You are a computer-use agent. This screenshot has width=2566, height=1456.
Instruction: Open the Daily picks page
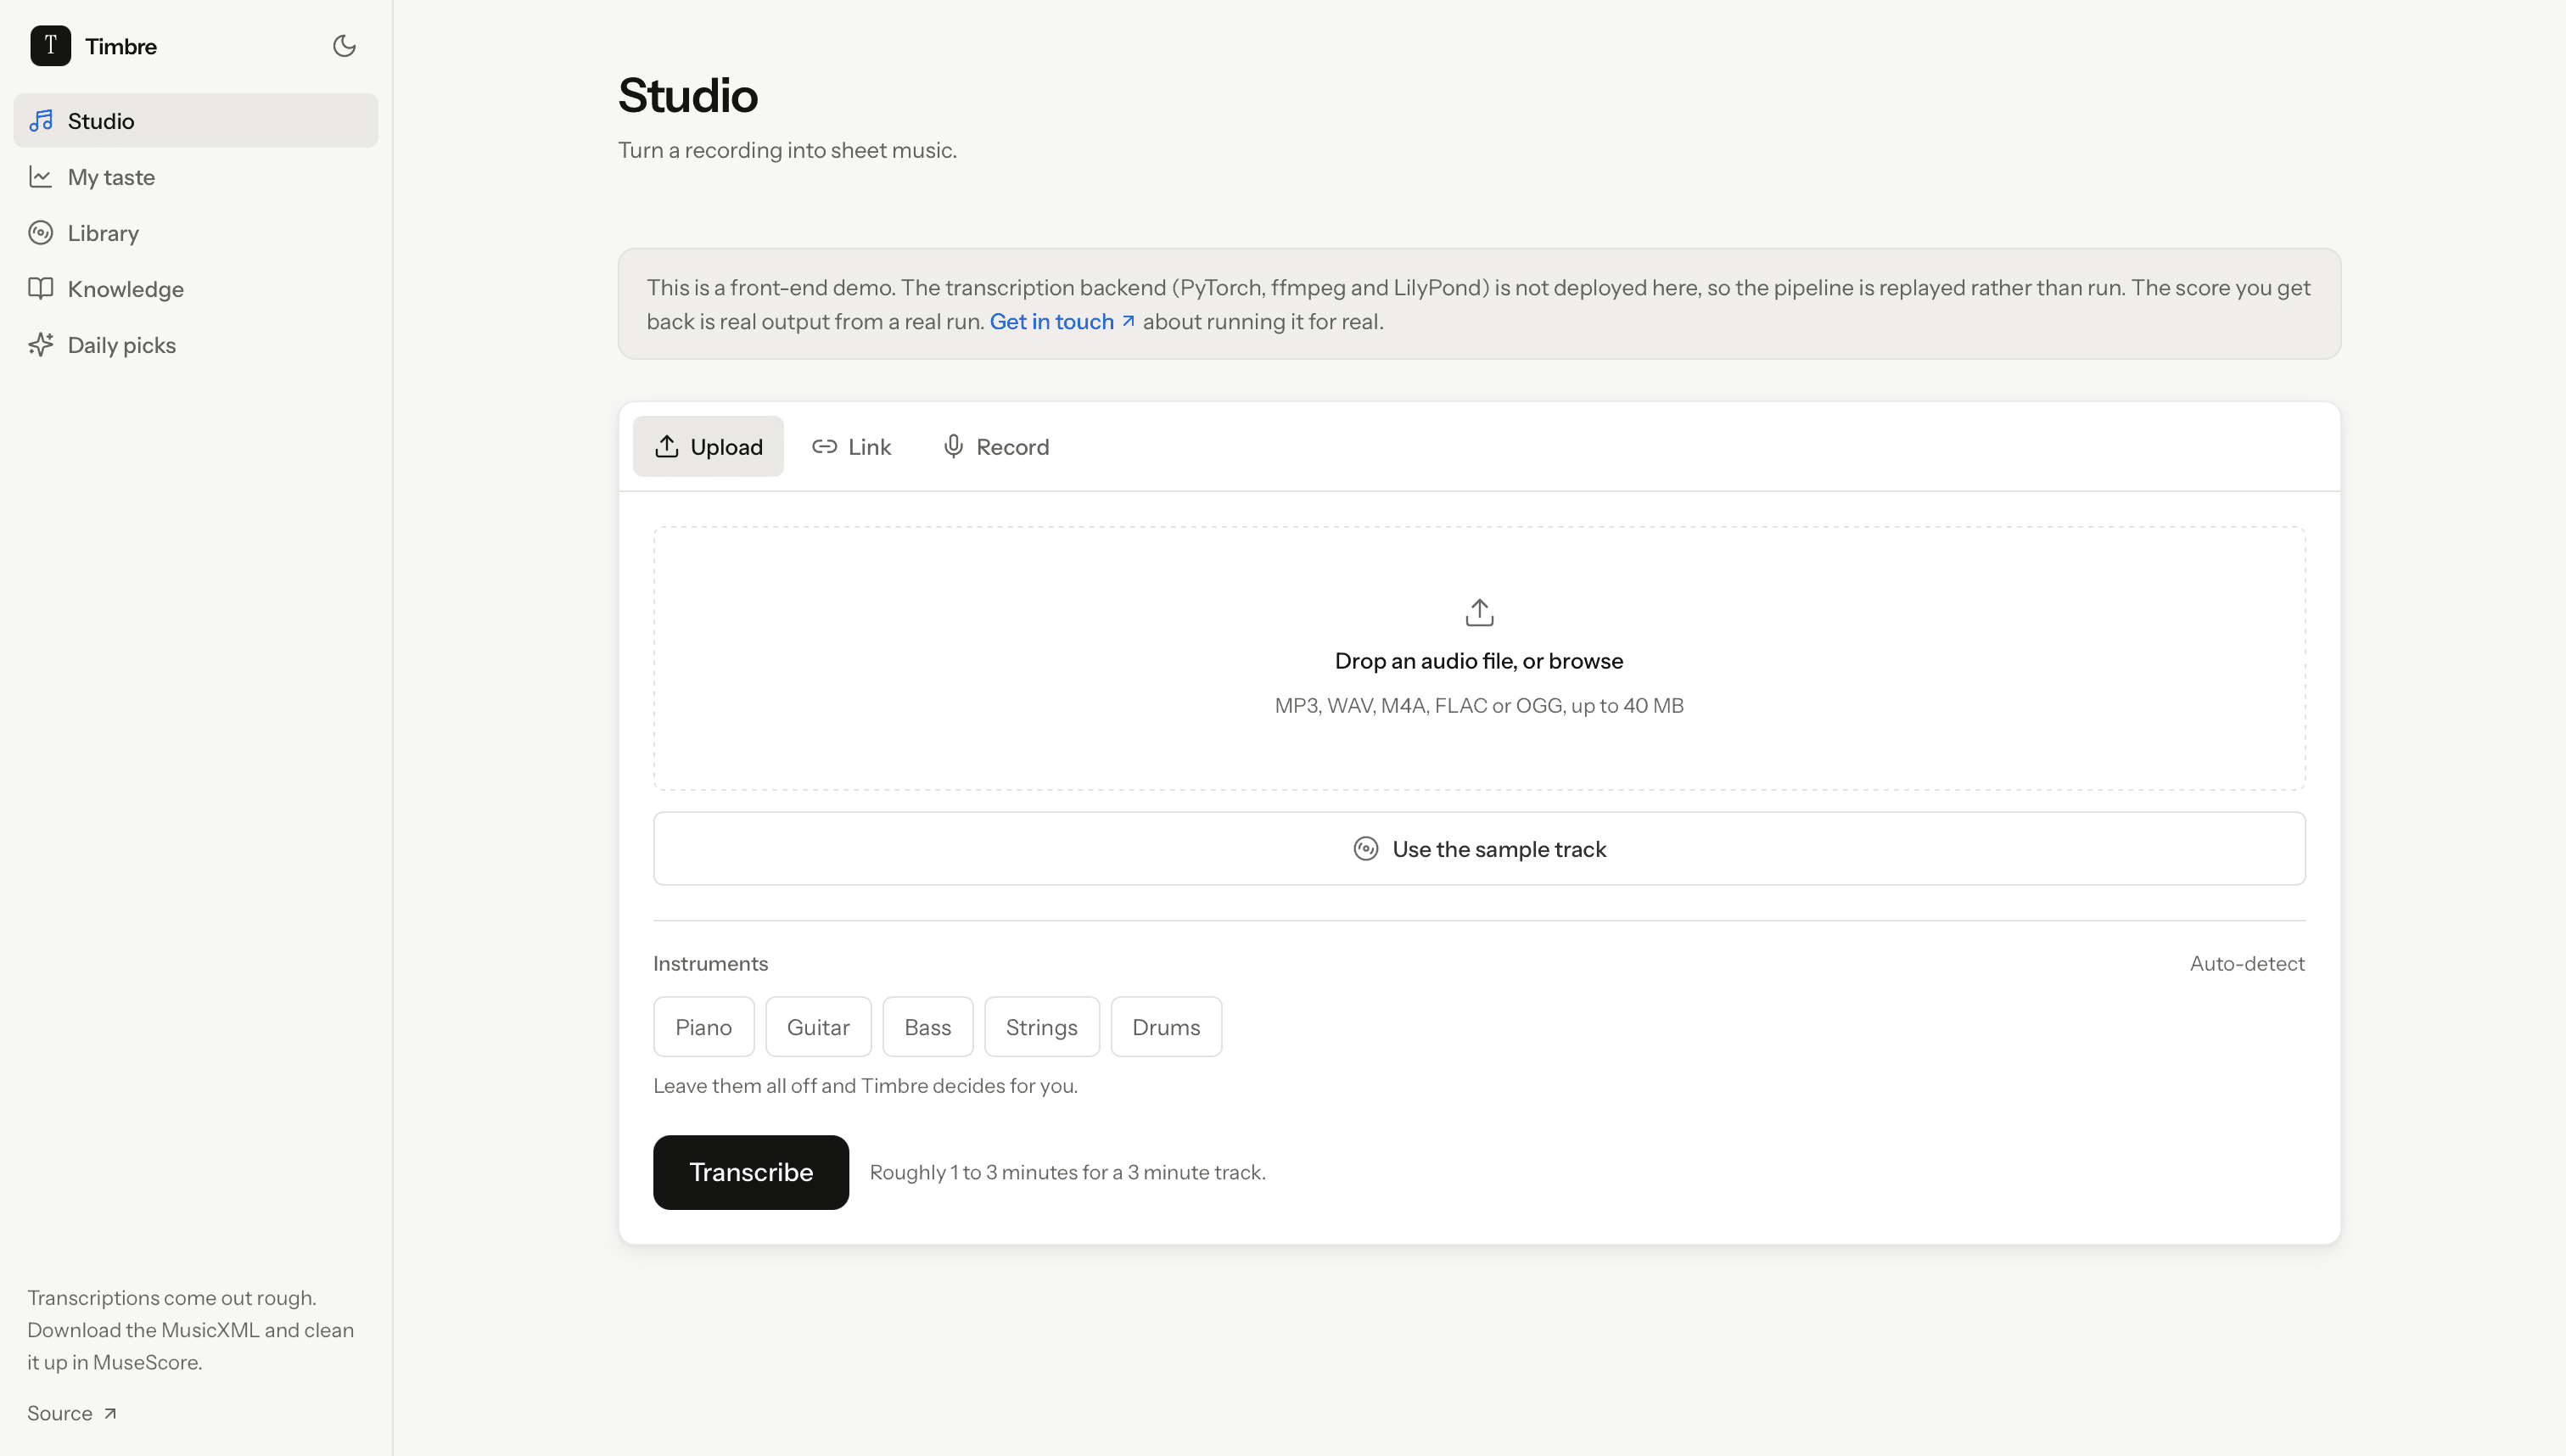tap(196, 345)
